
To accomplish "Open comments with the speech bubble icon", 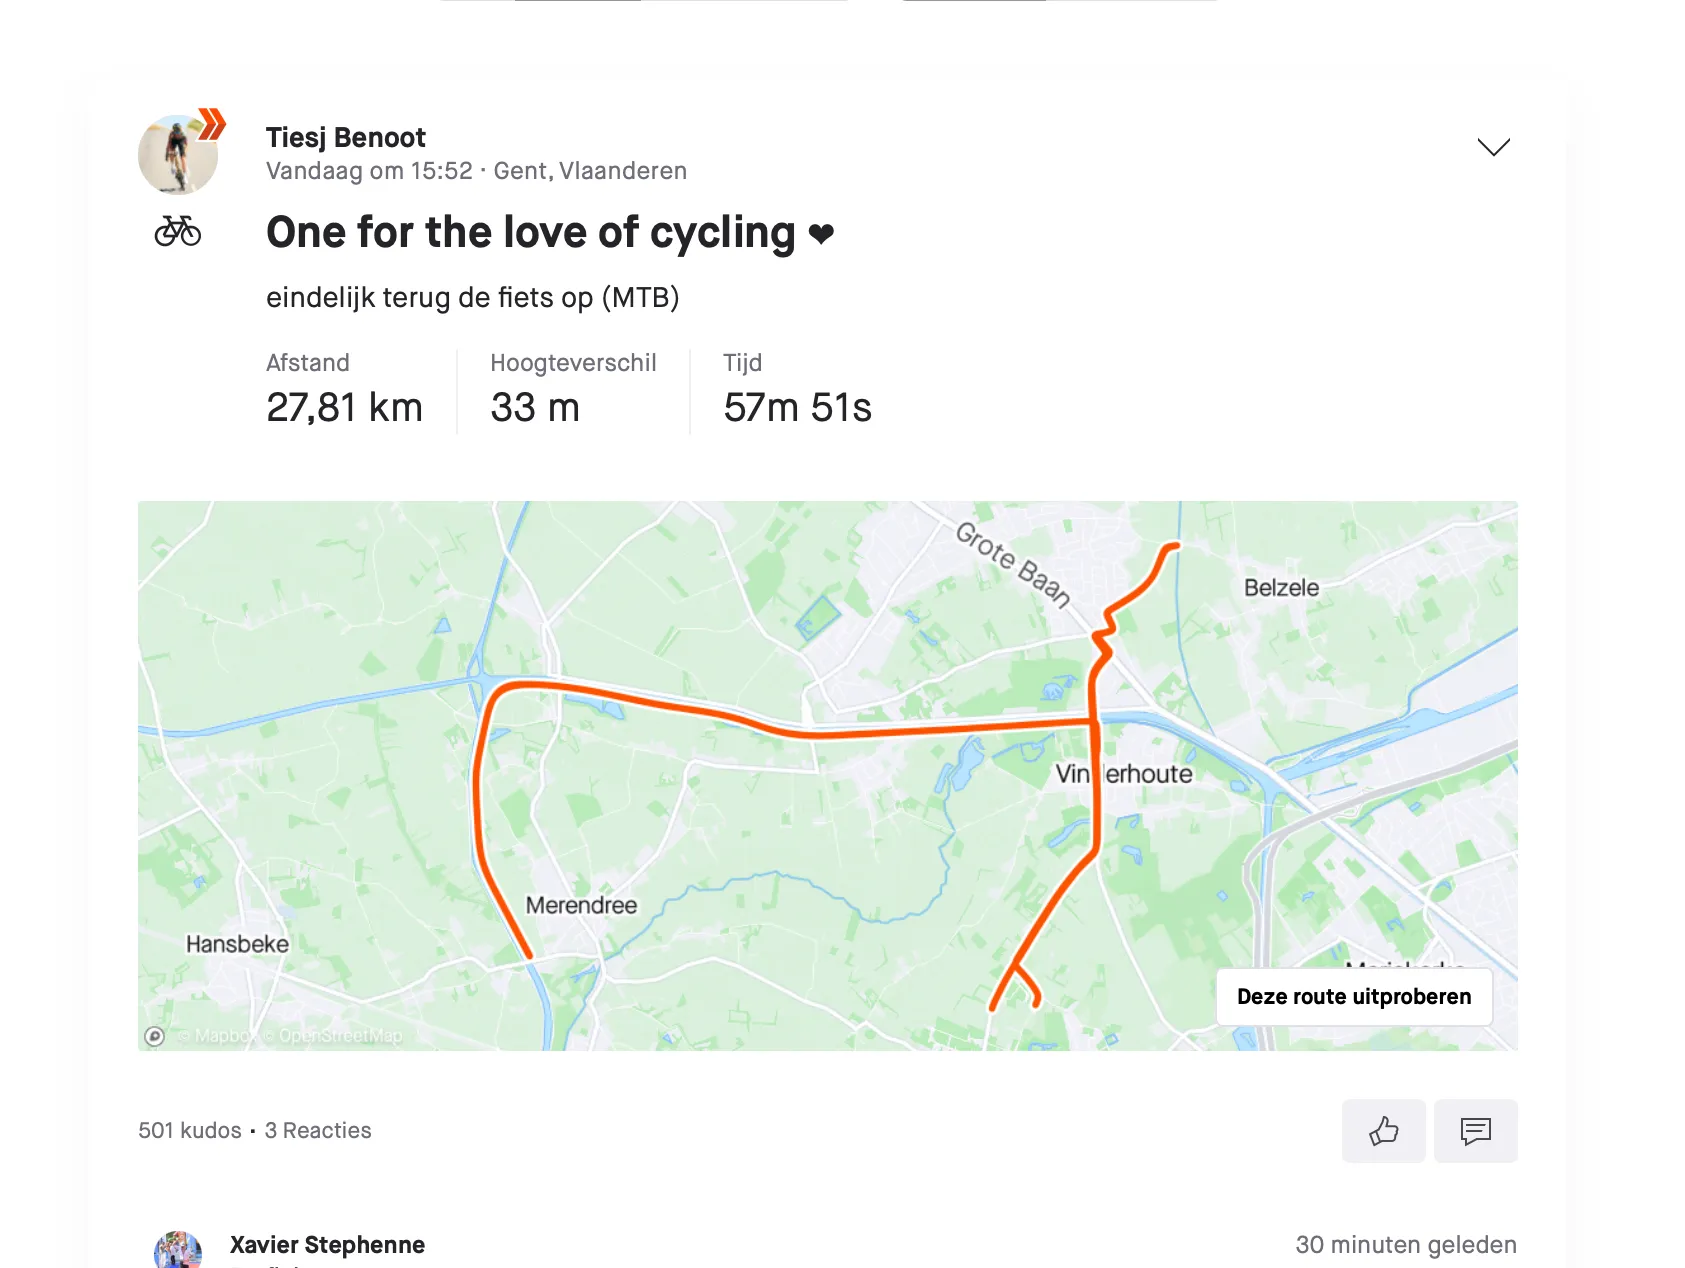I will pyautogui.click(x=1475, y=1131).
